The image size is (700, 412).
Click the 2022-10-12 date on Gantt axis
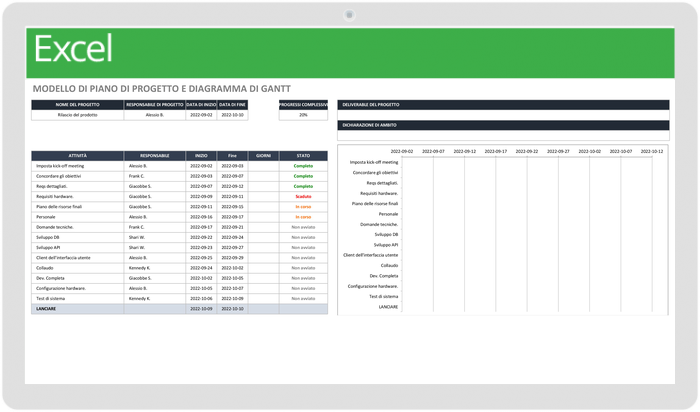click(x=652, y=151)
